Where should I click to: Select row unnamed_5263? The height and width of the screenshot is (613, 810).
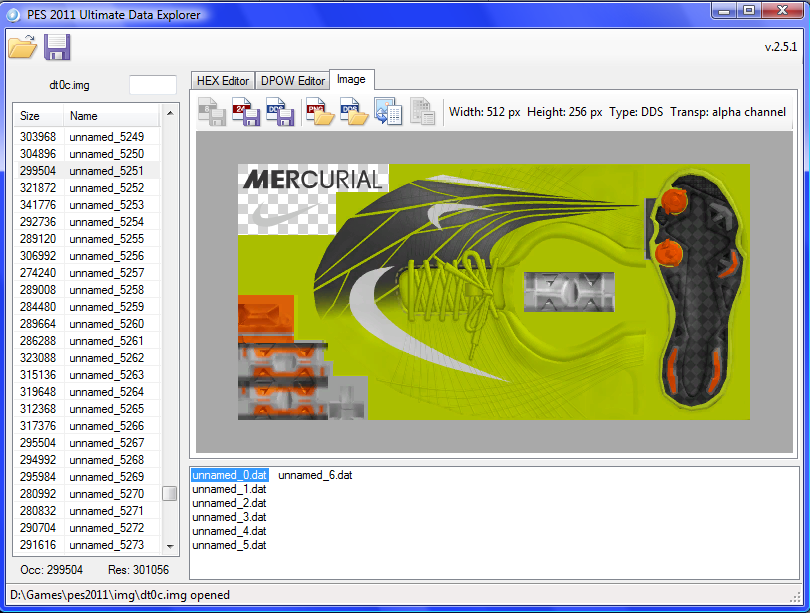click(87, 375)
